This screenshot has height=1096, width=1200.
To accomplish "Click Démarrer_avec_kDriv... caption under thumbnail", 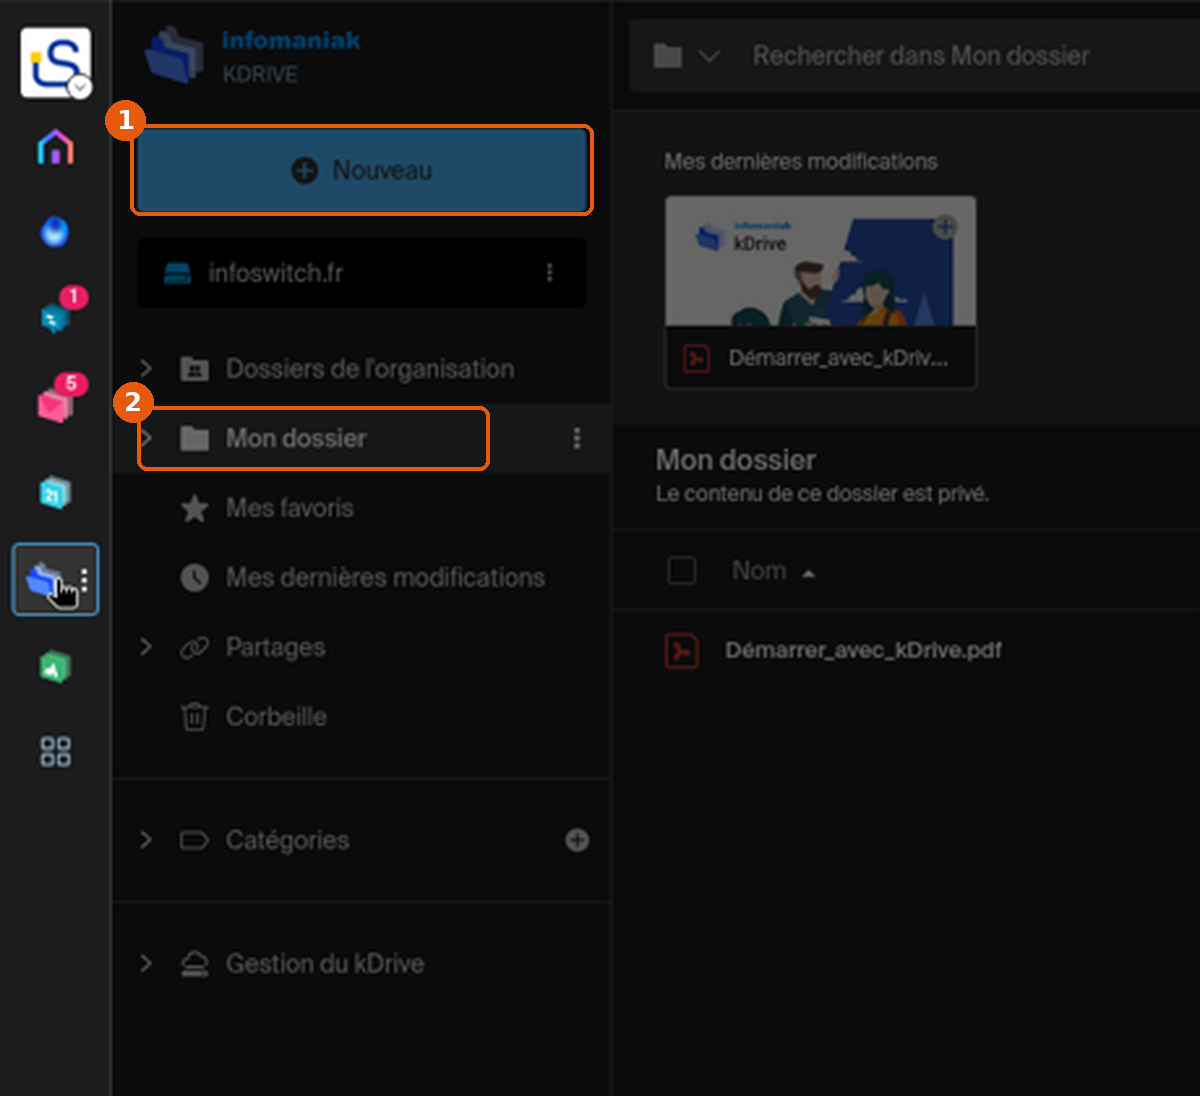I will point(838,358).
